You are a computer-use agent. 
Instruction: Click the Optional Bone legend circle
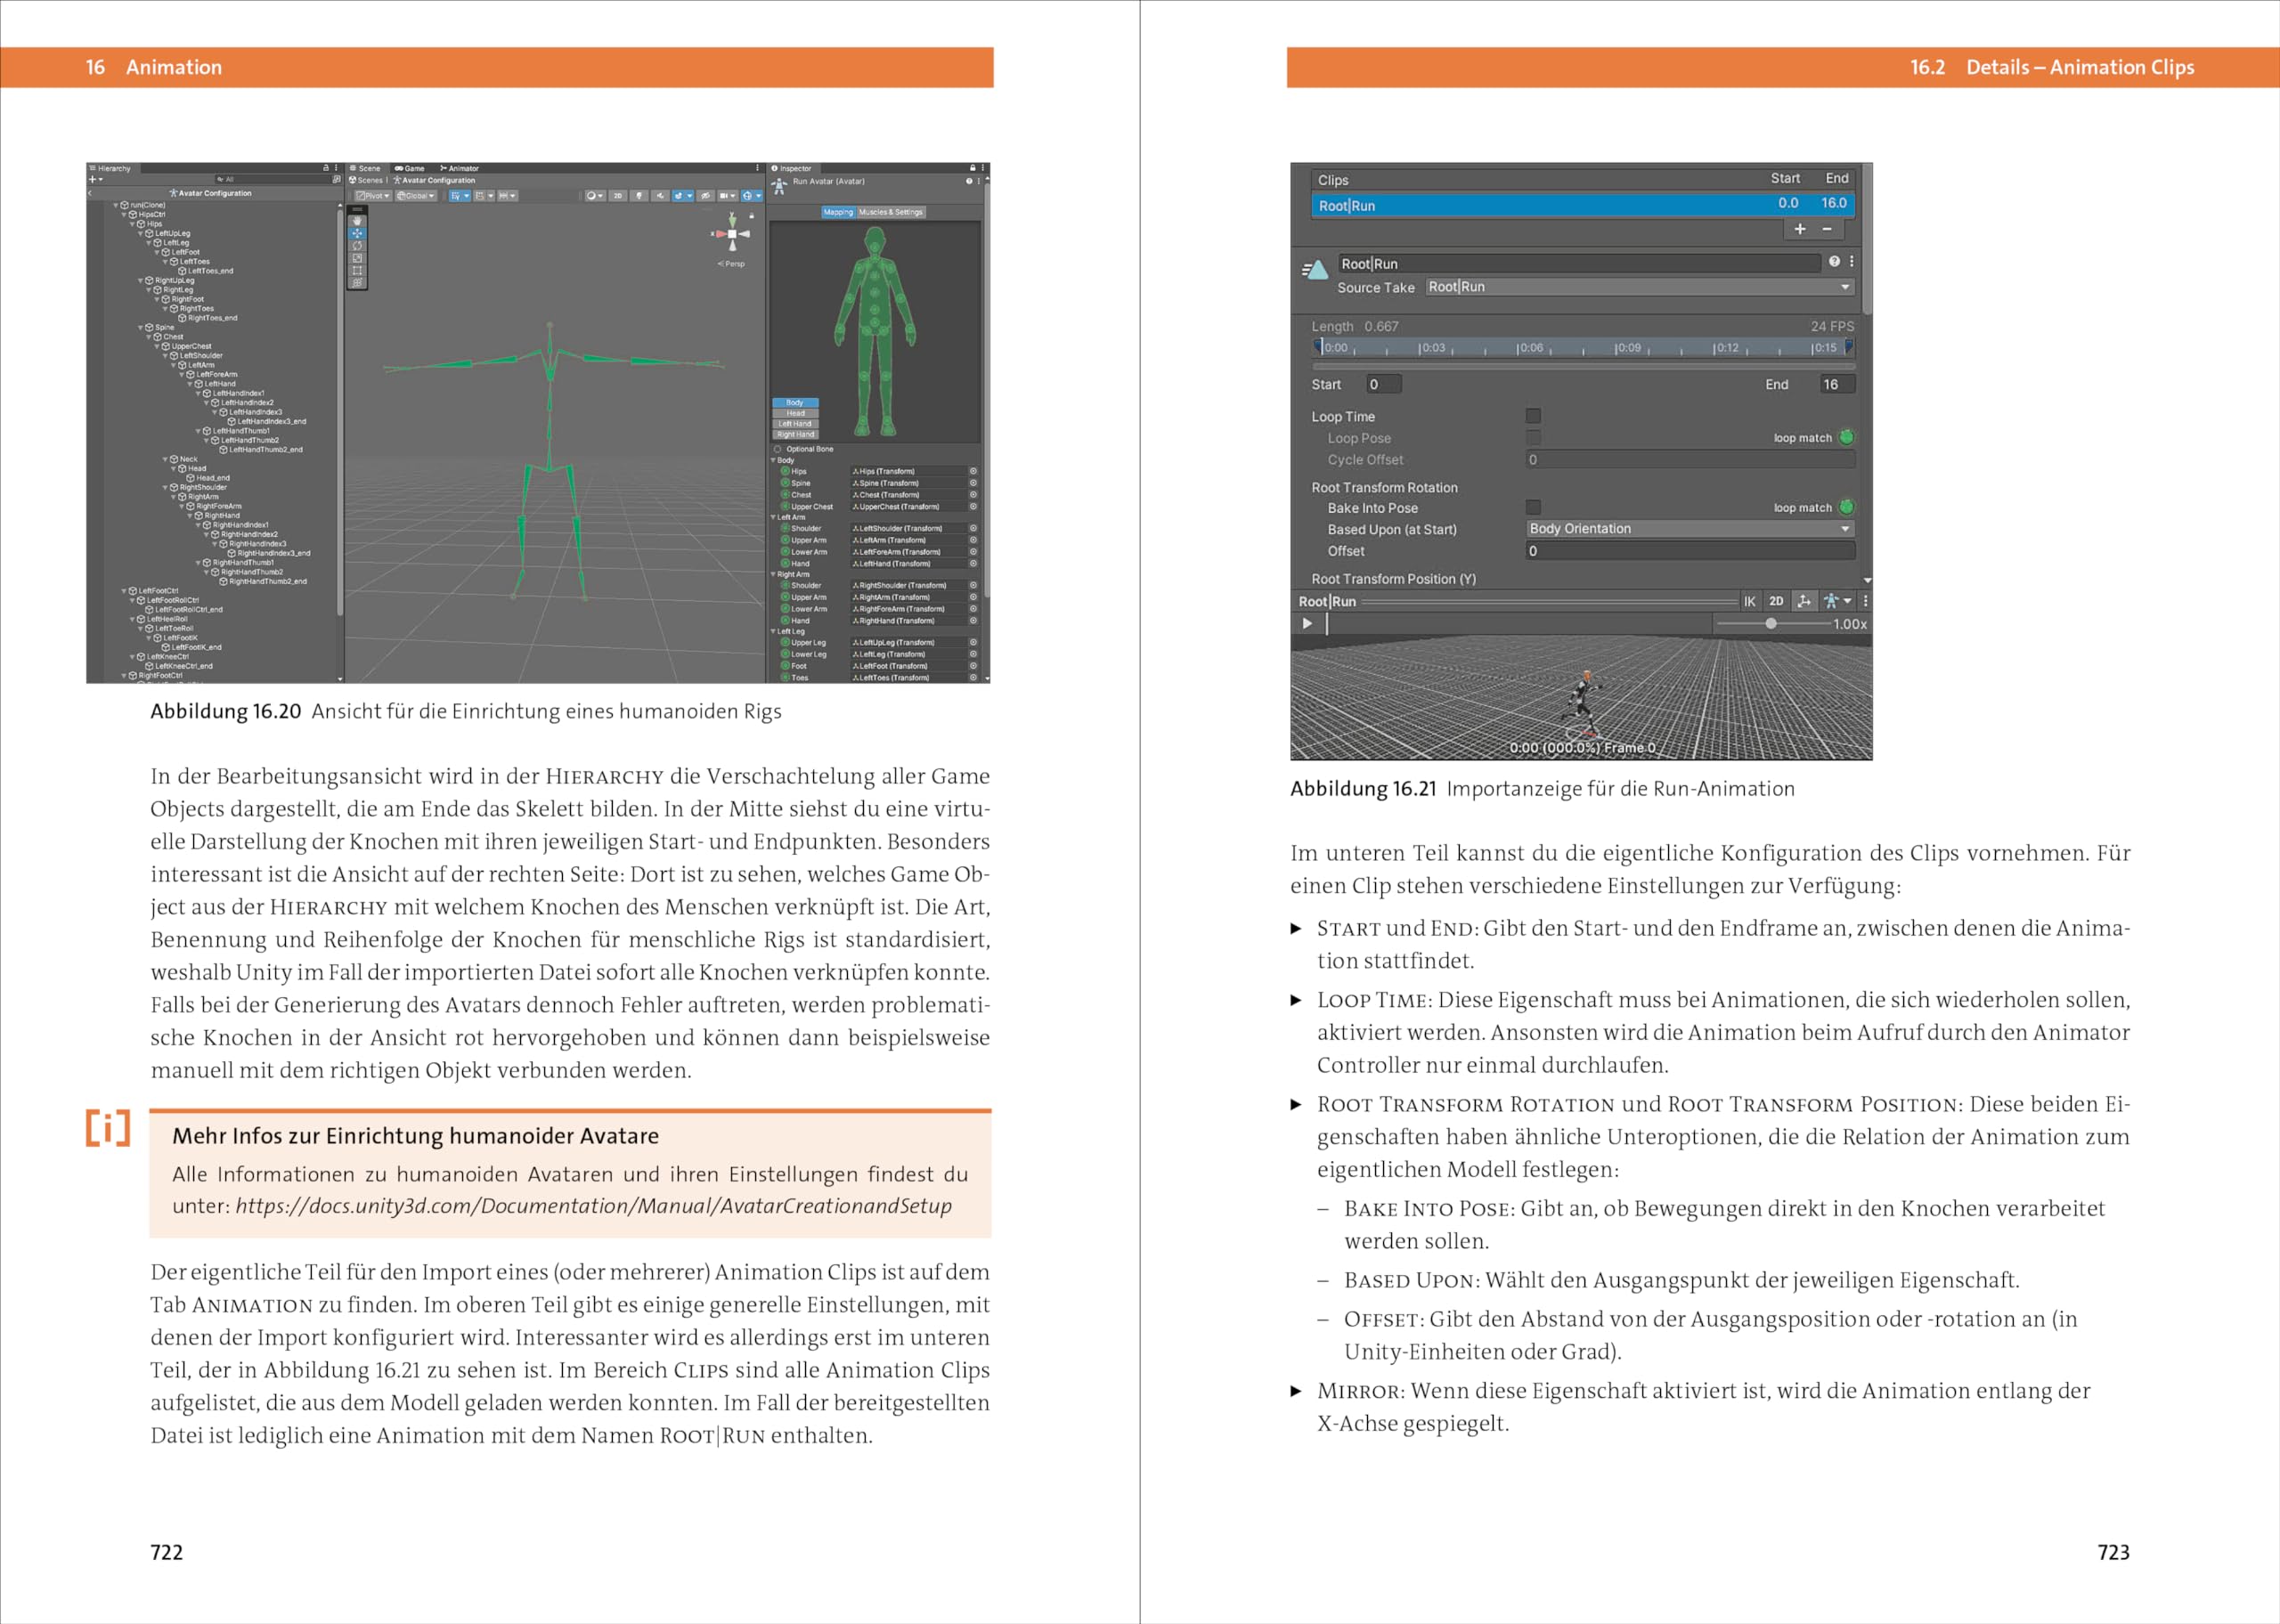coord(778,449)
